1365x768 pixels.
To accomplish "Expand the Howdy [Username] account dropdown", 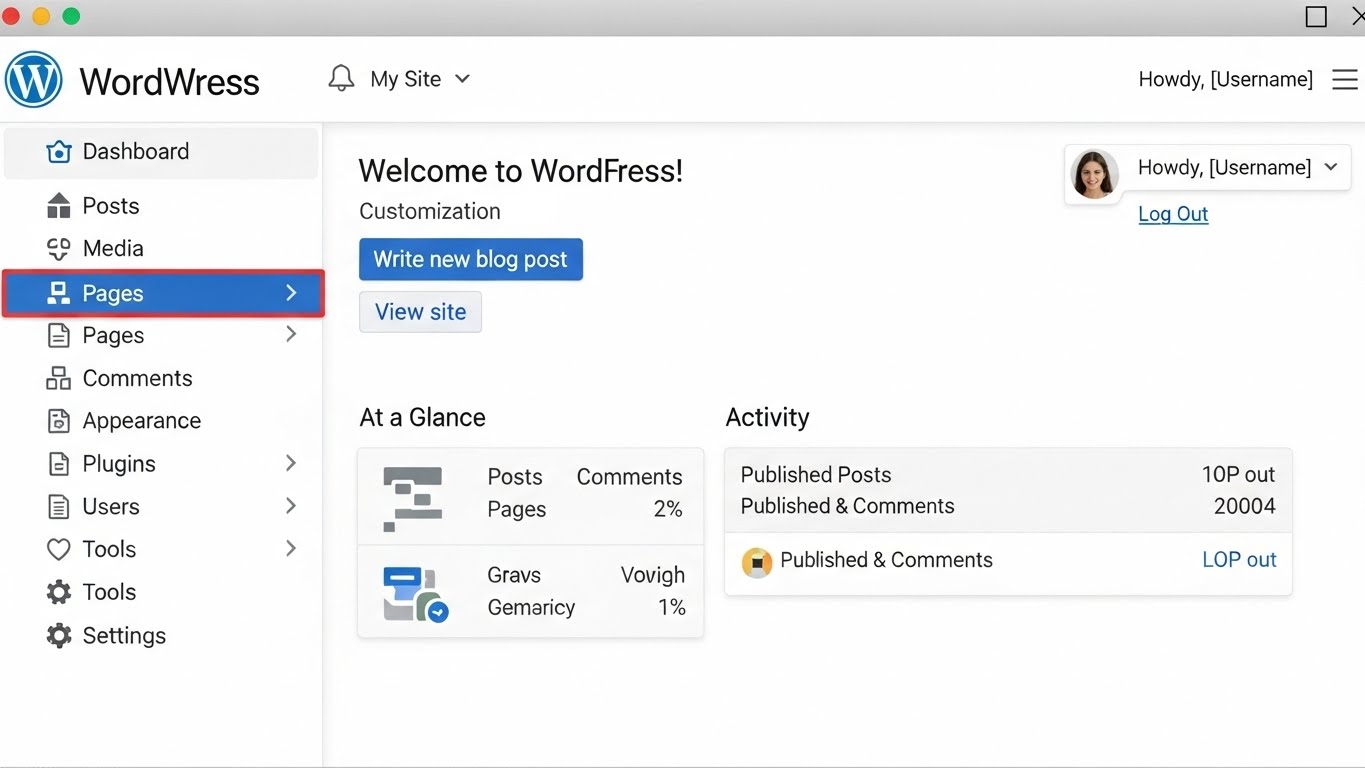I will (1331, 168).
